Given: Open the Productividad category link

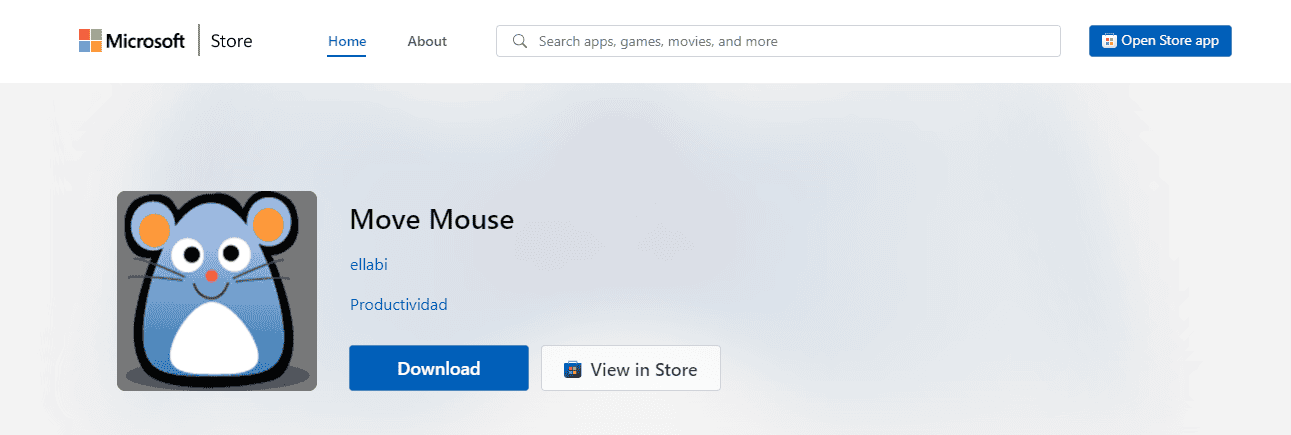Looking at the screenshot, I should point(399,305).
